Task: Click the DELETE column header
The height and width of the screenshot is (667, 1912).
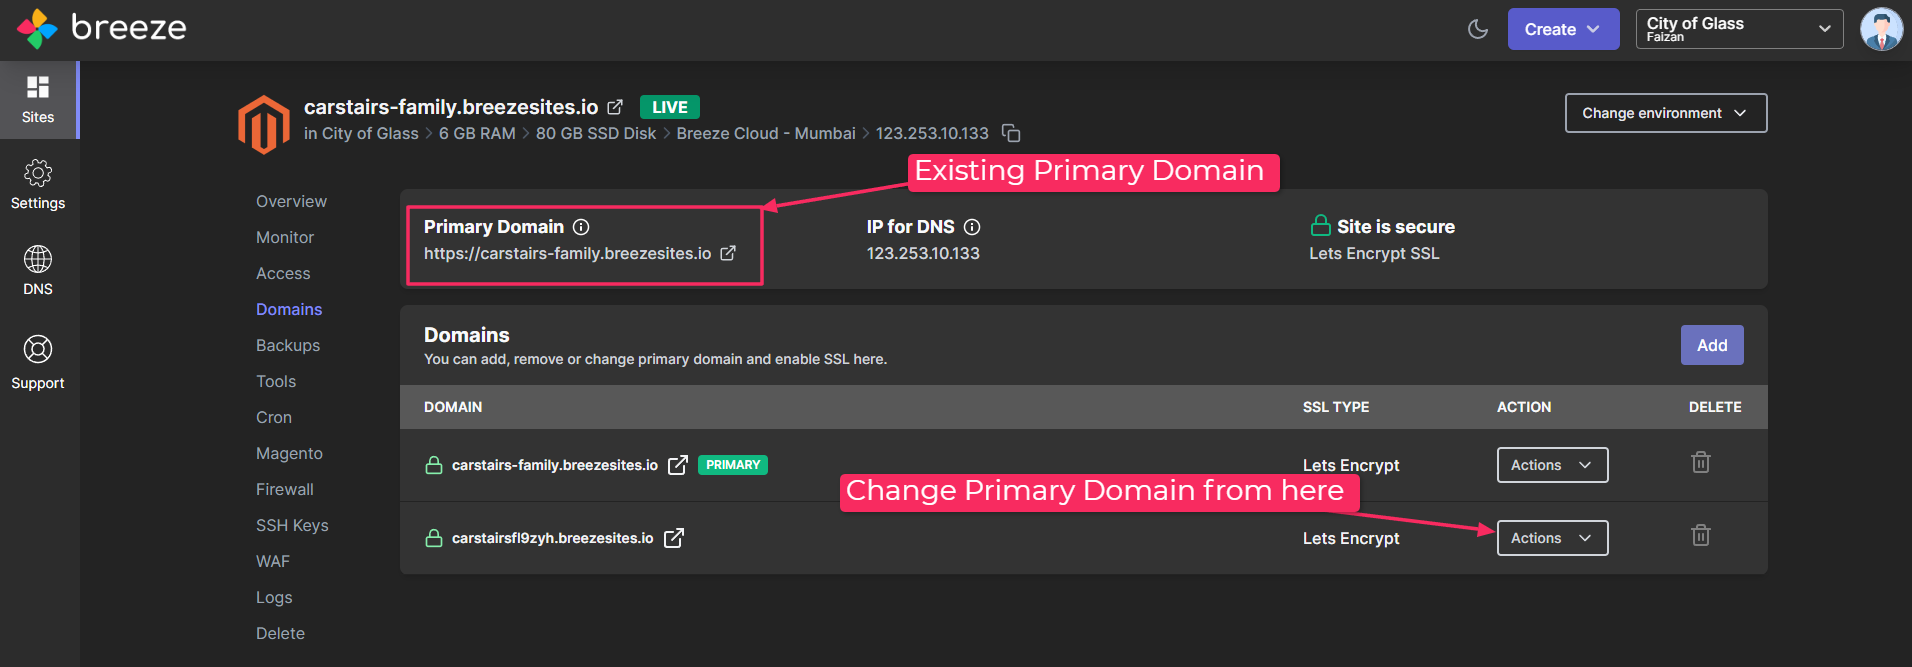Action: tap(1715, 407)
